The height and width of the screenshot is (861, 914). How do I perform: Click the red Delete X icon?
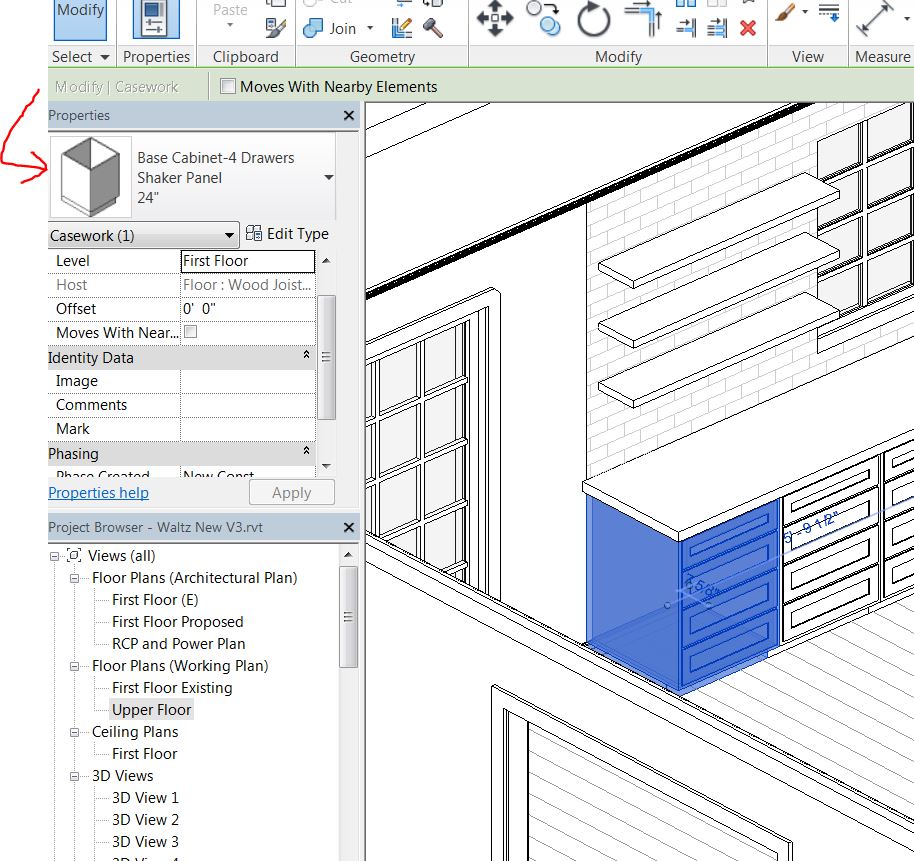(747, 28)
